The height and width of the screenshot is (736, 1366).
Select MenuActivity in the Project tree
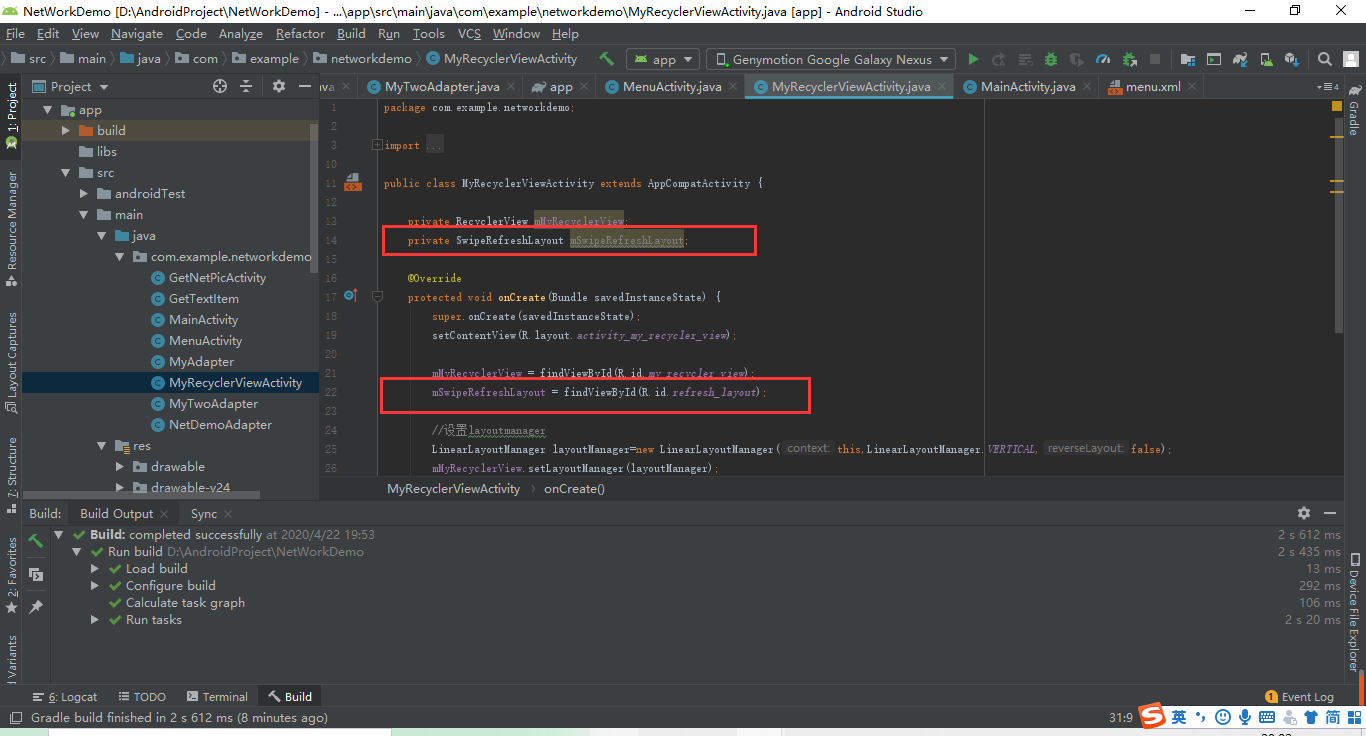[x=205, y=340]
